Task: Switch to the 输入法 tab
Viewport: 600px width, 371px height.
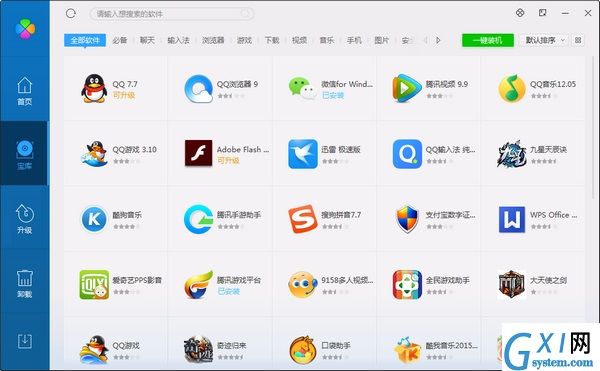Action: 179,40
